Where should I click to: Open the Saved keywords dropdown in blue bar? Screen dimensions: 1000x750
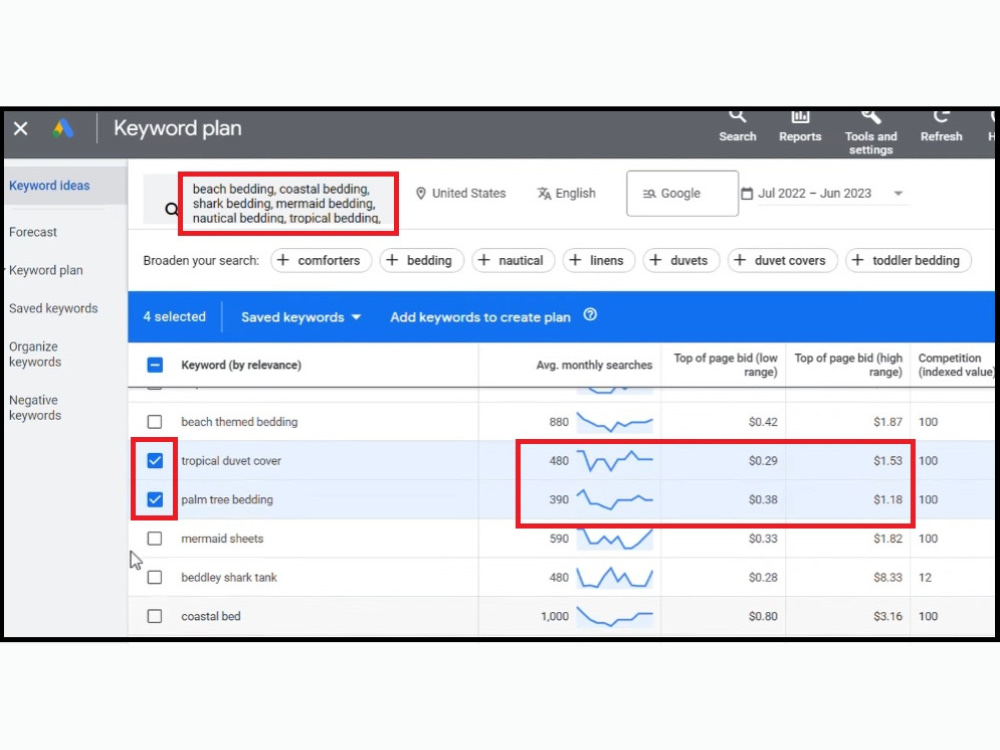(300, 317)
